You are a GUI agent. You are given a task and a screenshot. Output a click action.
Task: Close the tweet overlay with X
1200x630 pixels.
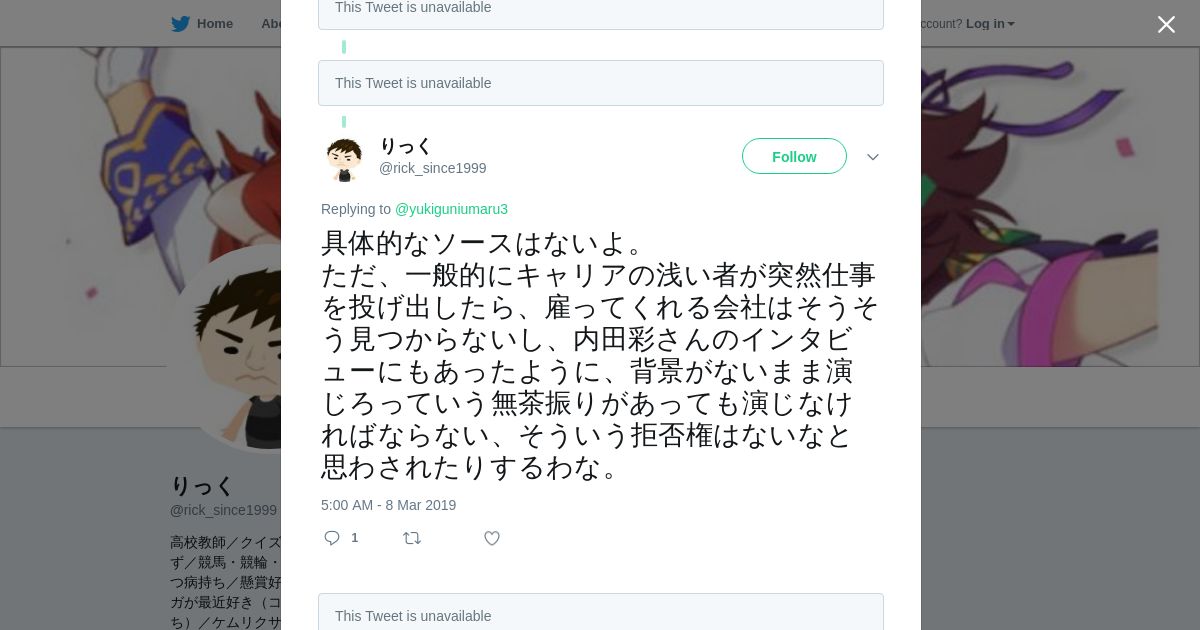coord(1166,25)
